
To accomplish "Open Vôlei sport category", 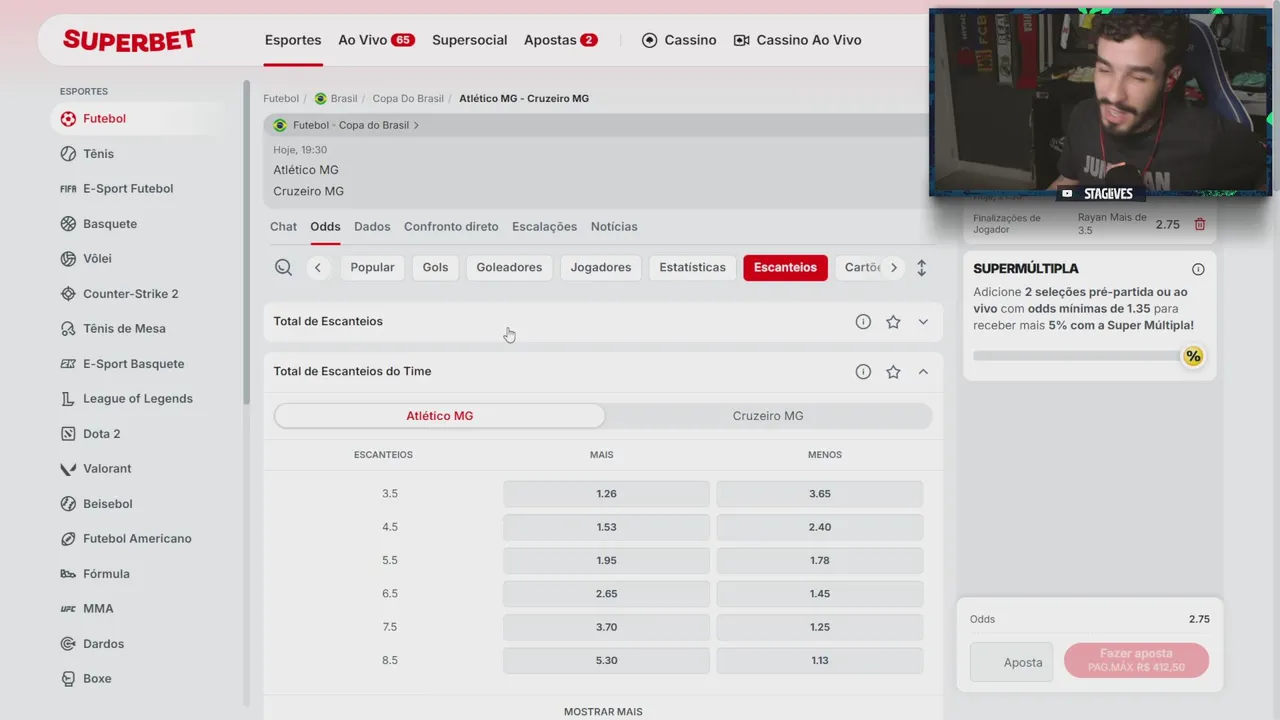I will coord(85,259).
